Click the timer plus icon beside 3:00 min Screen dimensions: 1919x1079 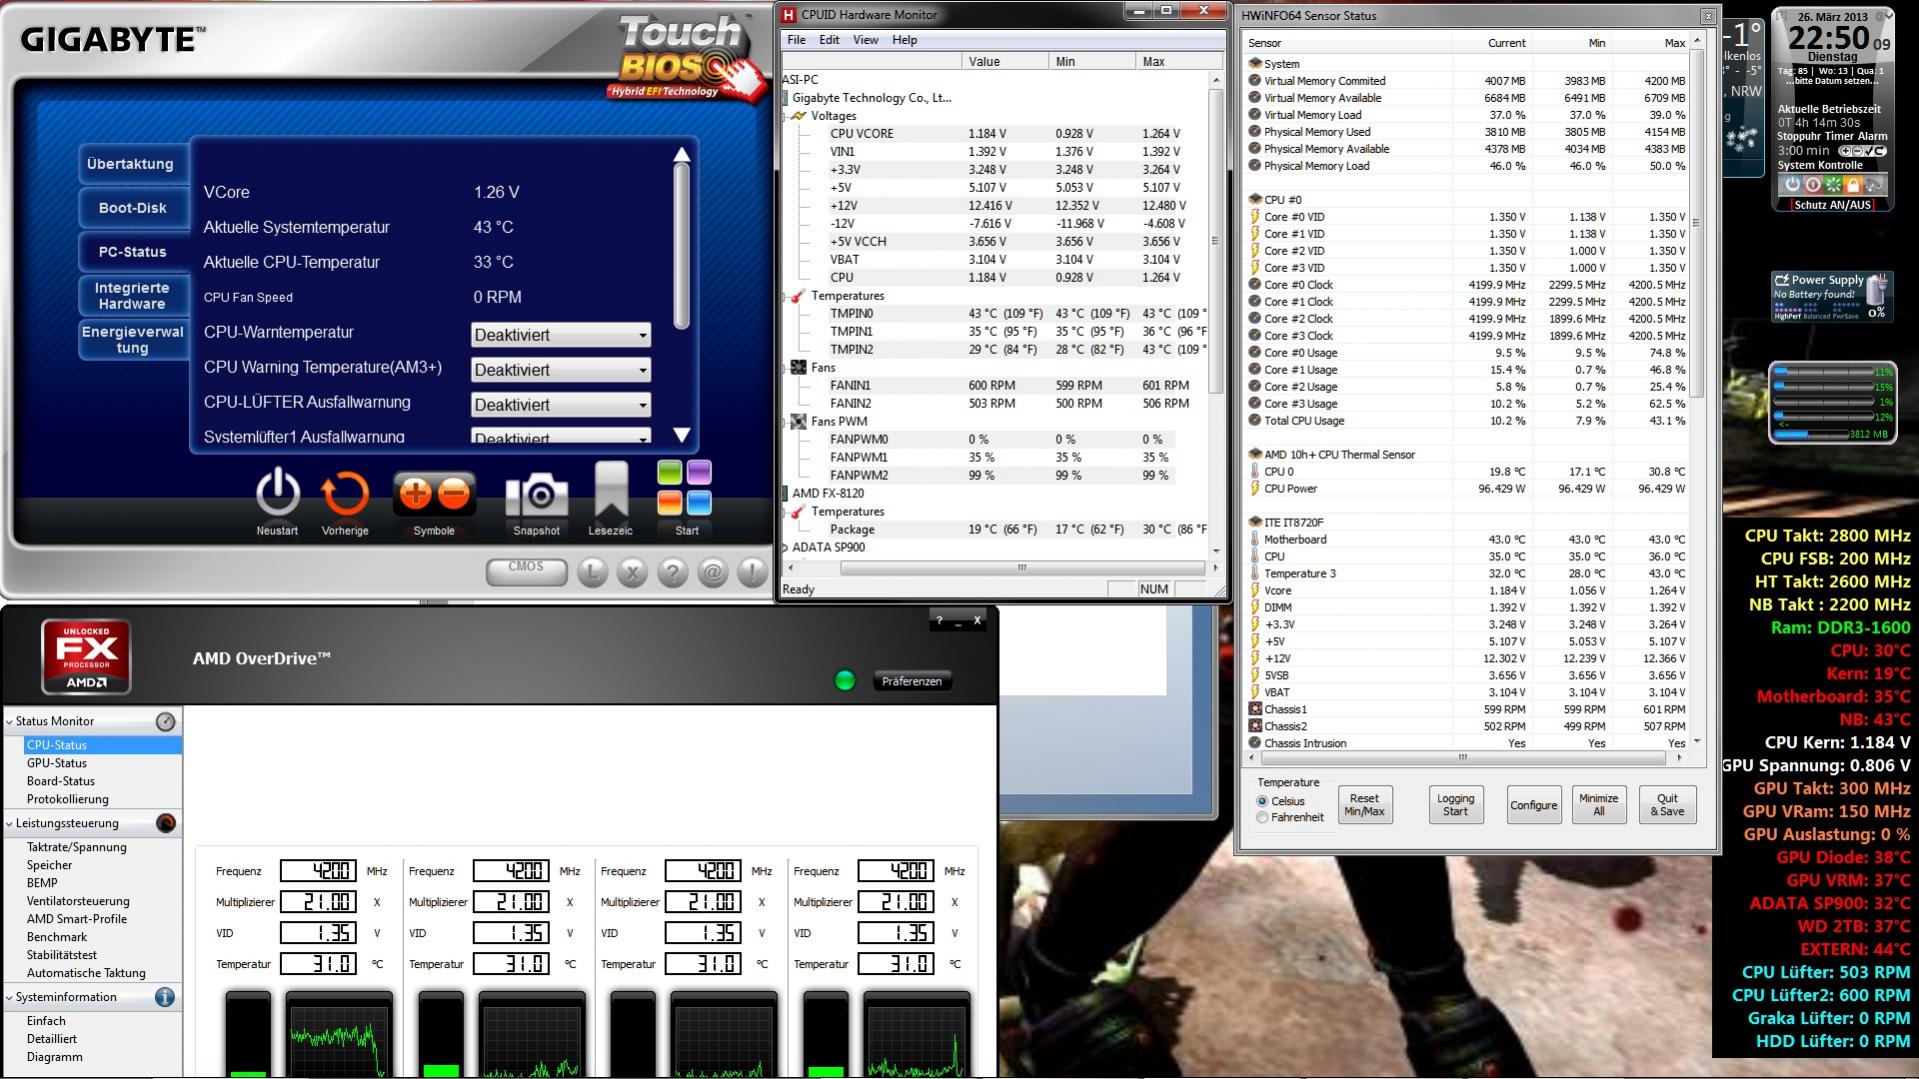(1846, 151)
